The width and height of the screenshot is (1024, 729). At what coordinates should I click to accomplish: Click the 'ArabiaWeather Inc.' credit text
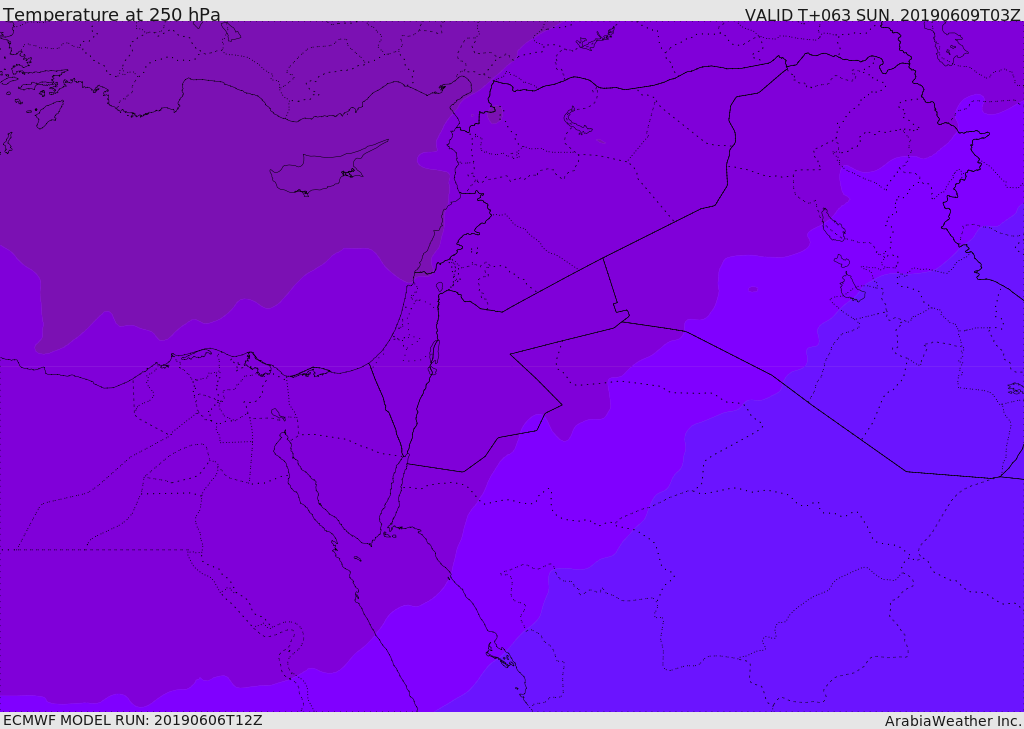[x=953, y=721]
